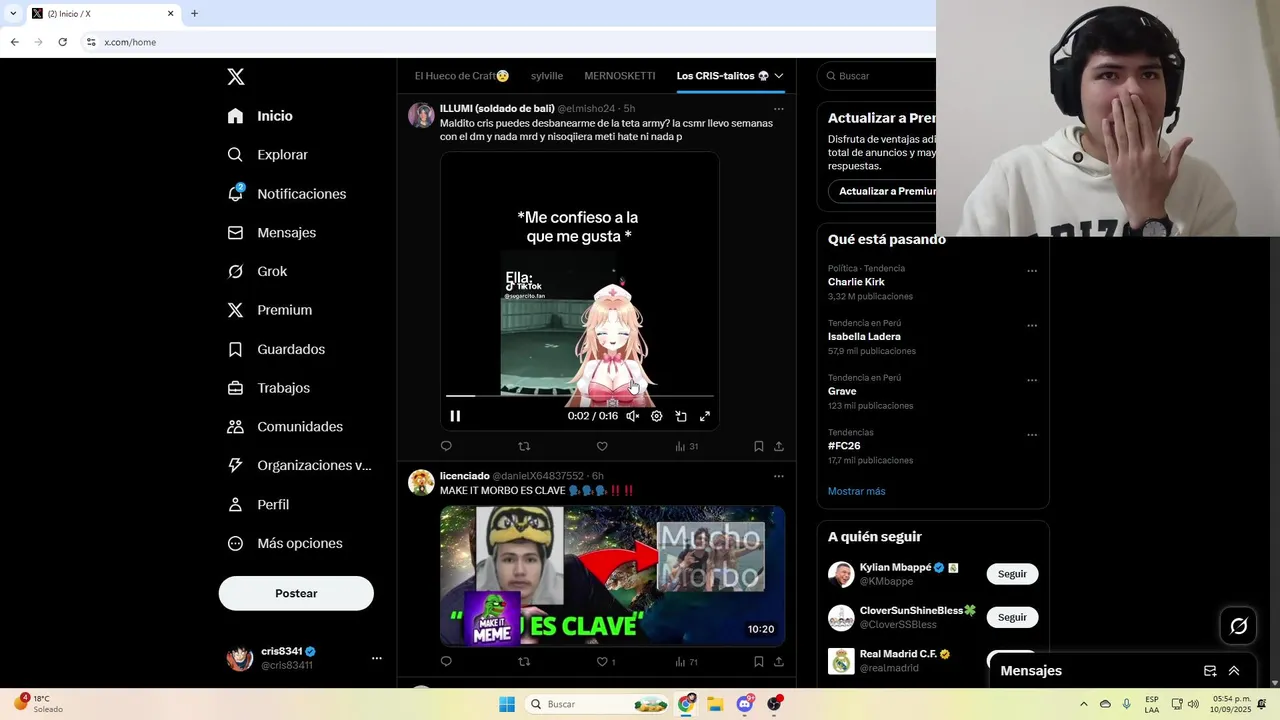This screenshot has height=720, width=1280.
Task: Share licenciado's post
Action: [779, 661]
